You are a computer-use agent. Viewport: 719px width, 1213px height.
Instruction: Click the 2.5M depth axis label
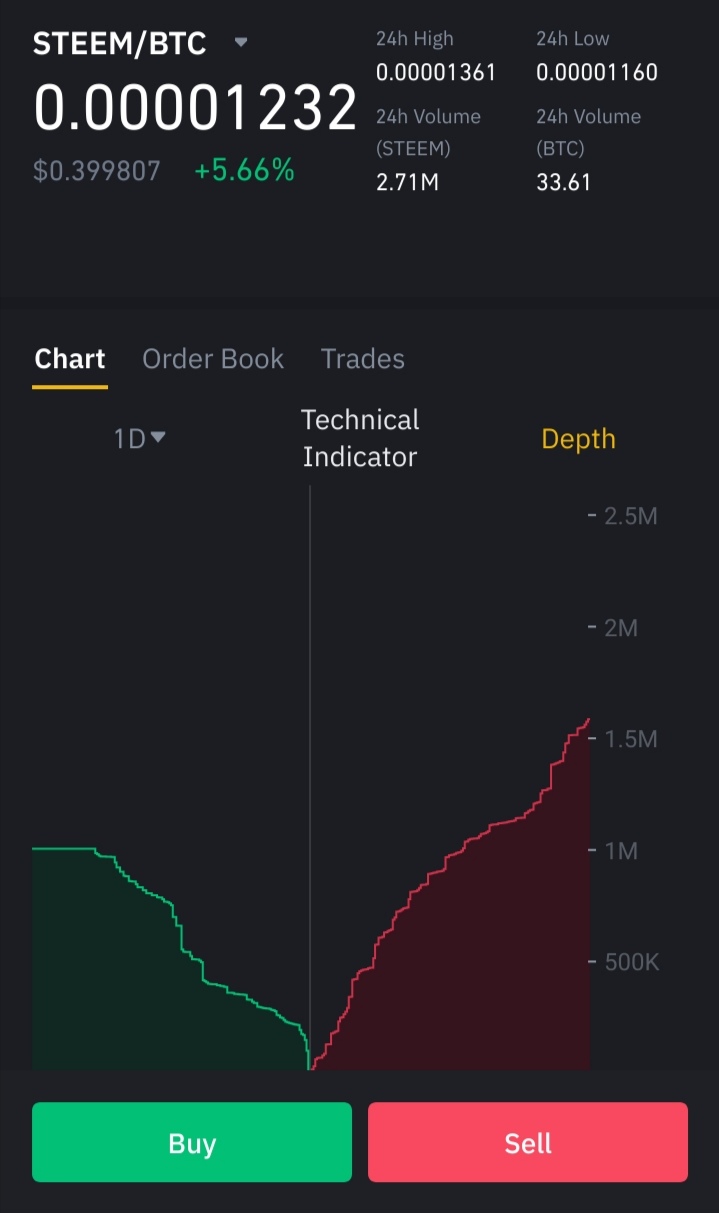coord(631,517)
